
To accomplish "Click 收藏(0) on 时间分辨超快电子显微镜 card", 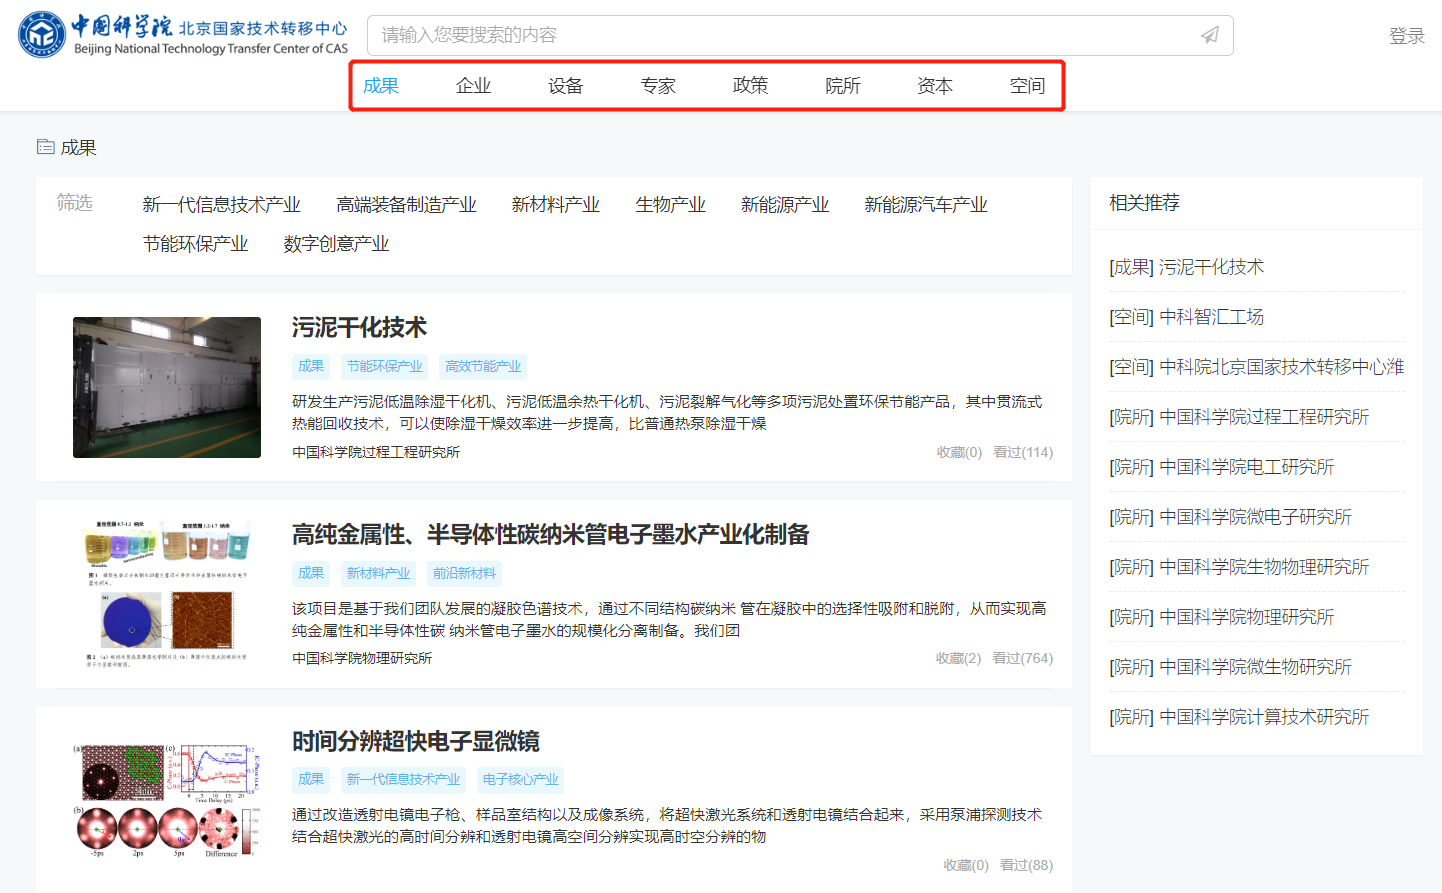I will (x=966, y=865).
